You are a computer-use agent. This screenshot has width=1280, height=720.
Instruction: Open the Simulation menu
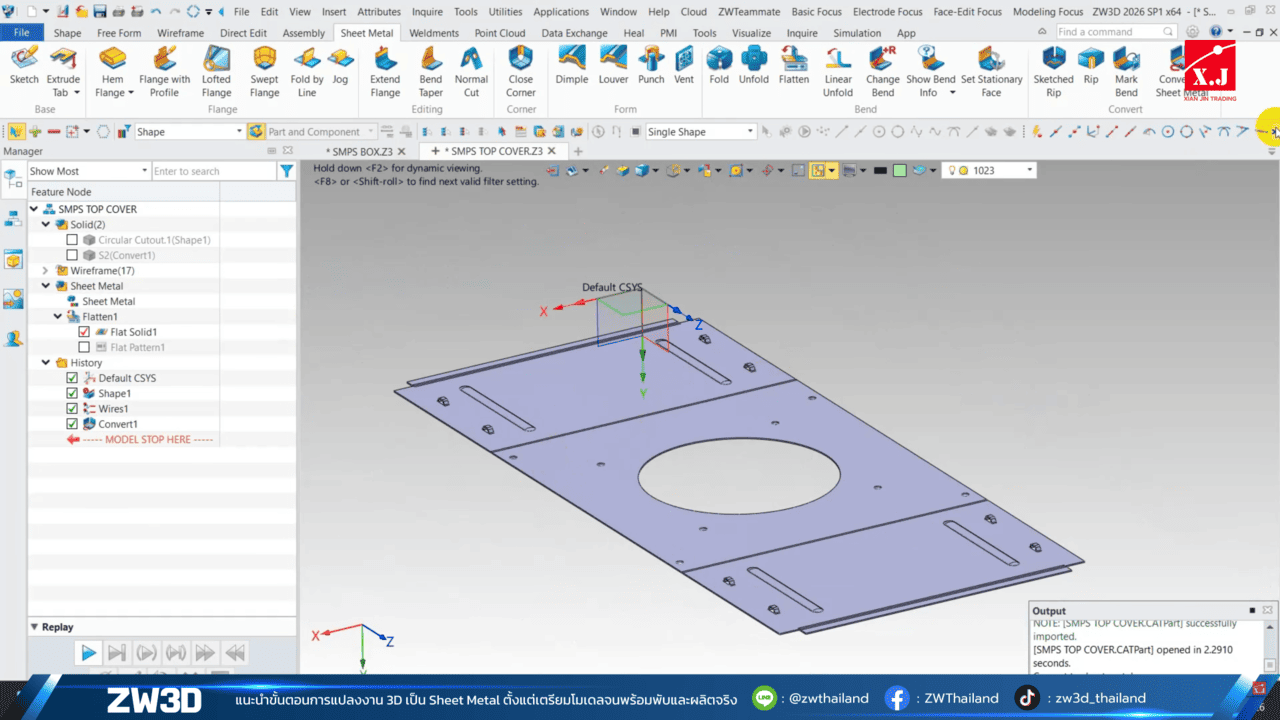click(x=857, y=32)
